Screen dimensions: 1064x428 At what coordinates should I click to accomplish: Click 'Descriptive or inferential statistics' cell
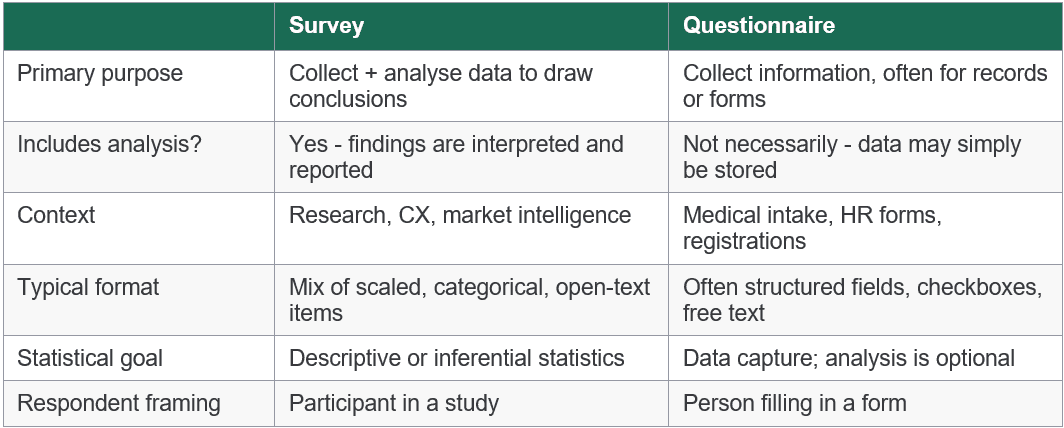456,358
